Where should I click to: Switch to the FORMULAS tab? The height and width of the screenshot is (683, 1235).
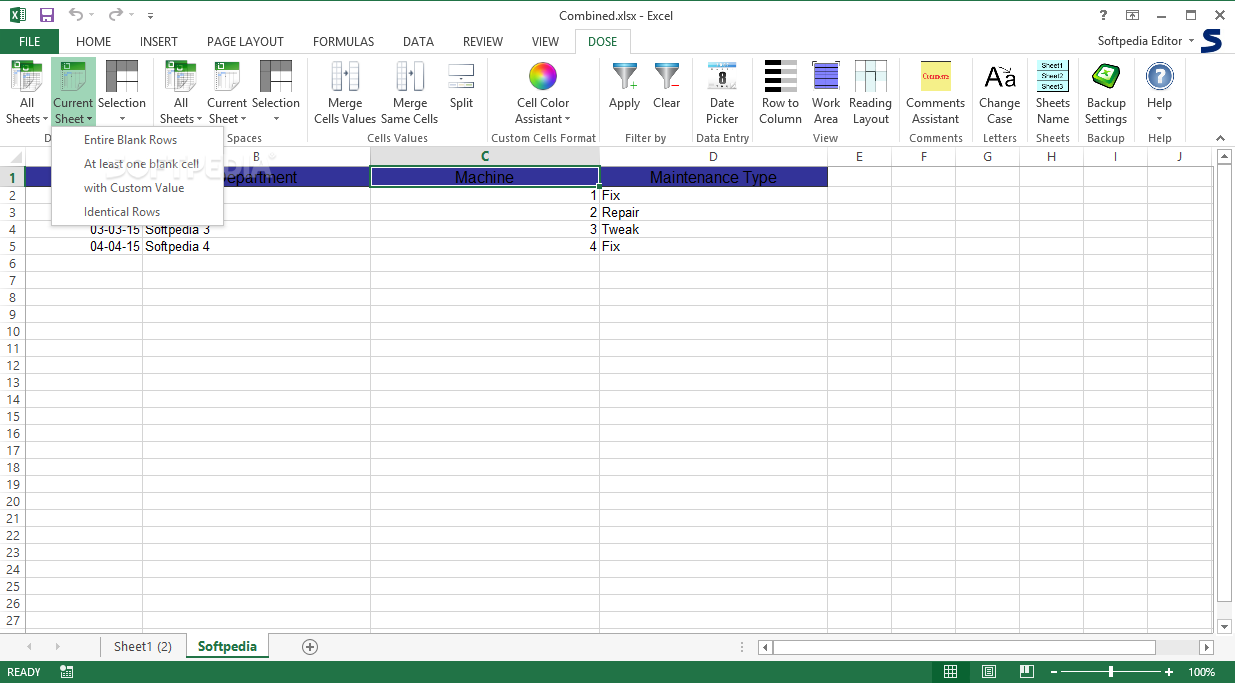(343, 42)
